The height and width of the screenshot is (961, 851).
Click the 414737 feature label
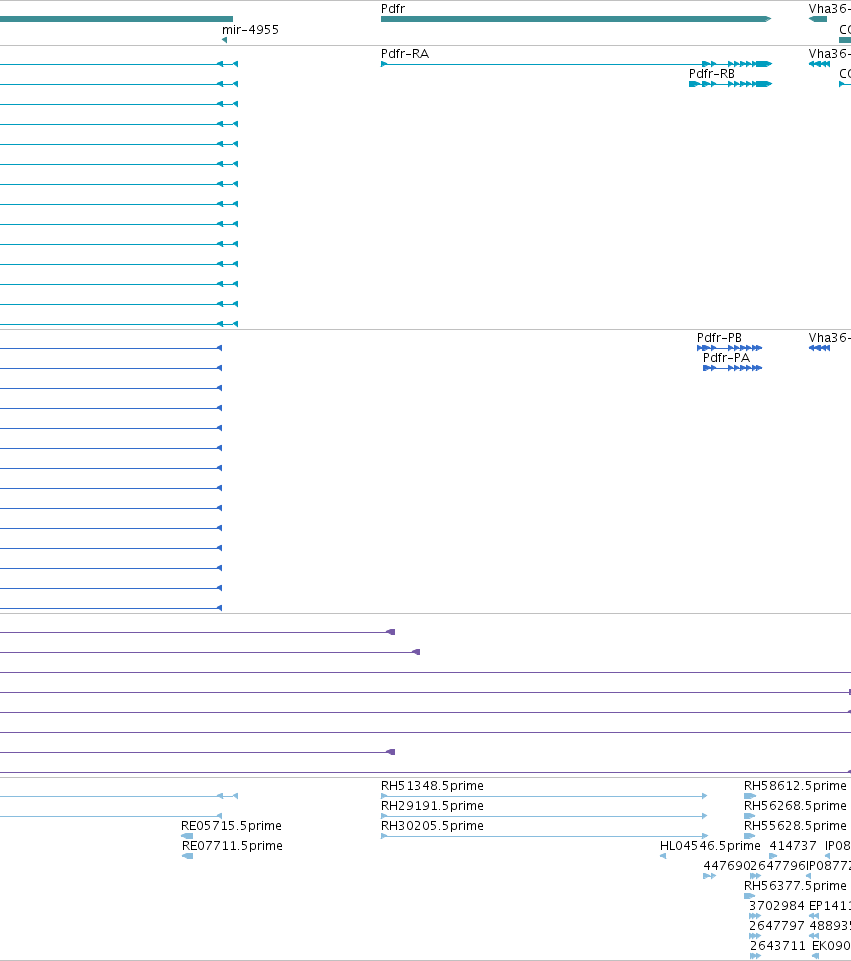tap(793, 846)
